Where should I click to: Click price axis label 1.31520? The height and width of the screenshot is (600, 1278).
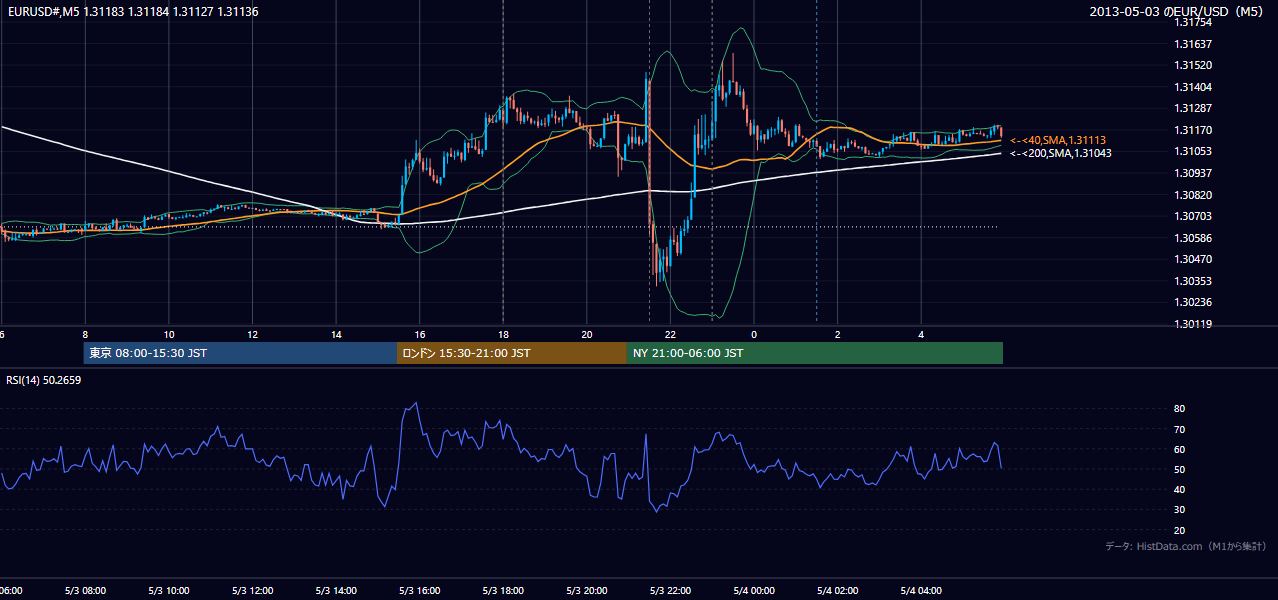coord(1192,65)
